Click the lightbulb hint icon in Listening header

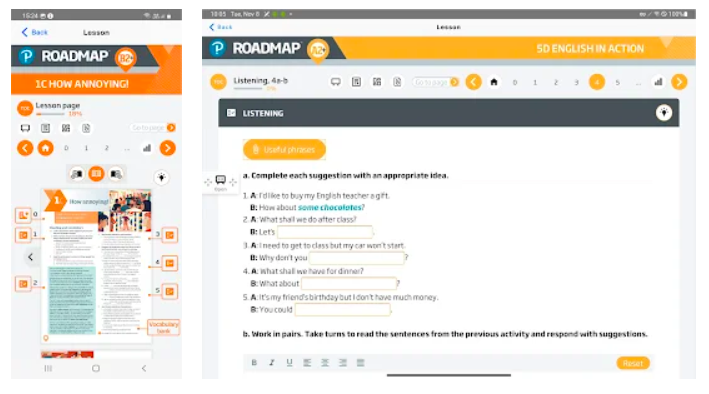click(663, 113)
